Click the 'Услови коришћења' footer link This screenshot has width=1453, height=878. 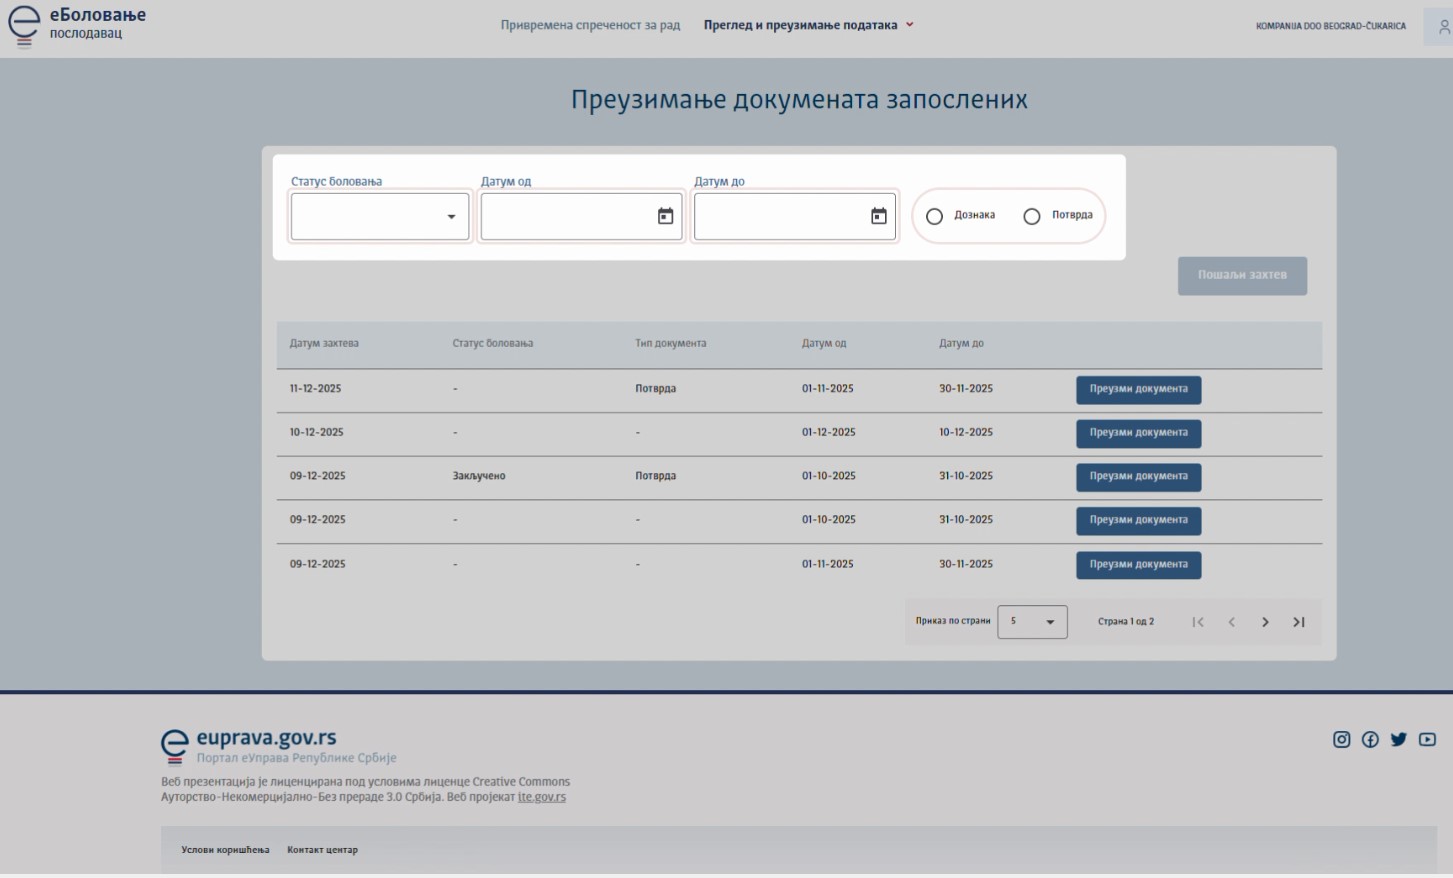(225, 850)
